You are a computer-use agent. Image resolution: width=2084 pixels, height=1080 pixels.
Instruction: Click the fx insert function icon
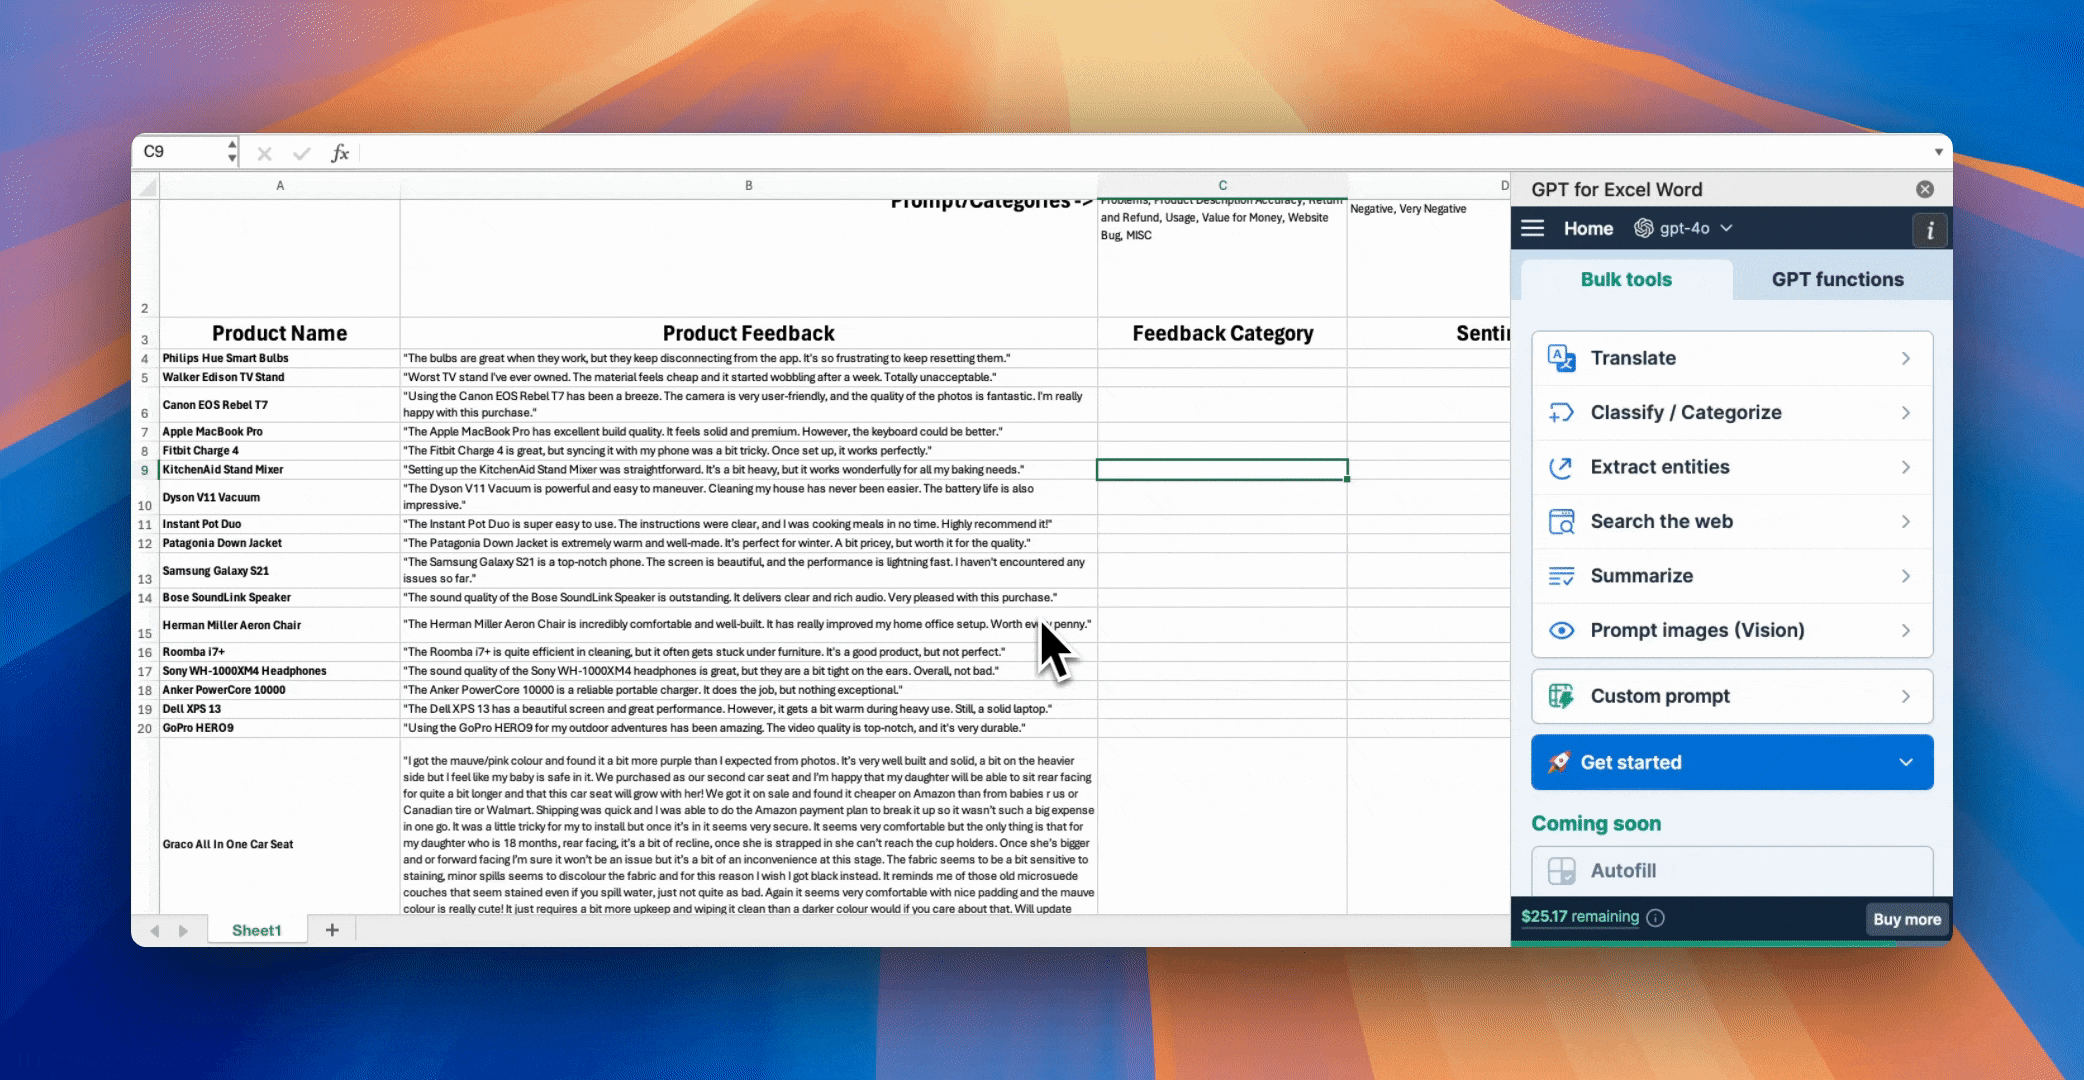pyautogui.click(x=340, y=152)
